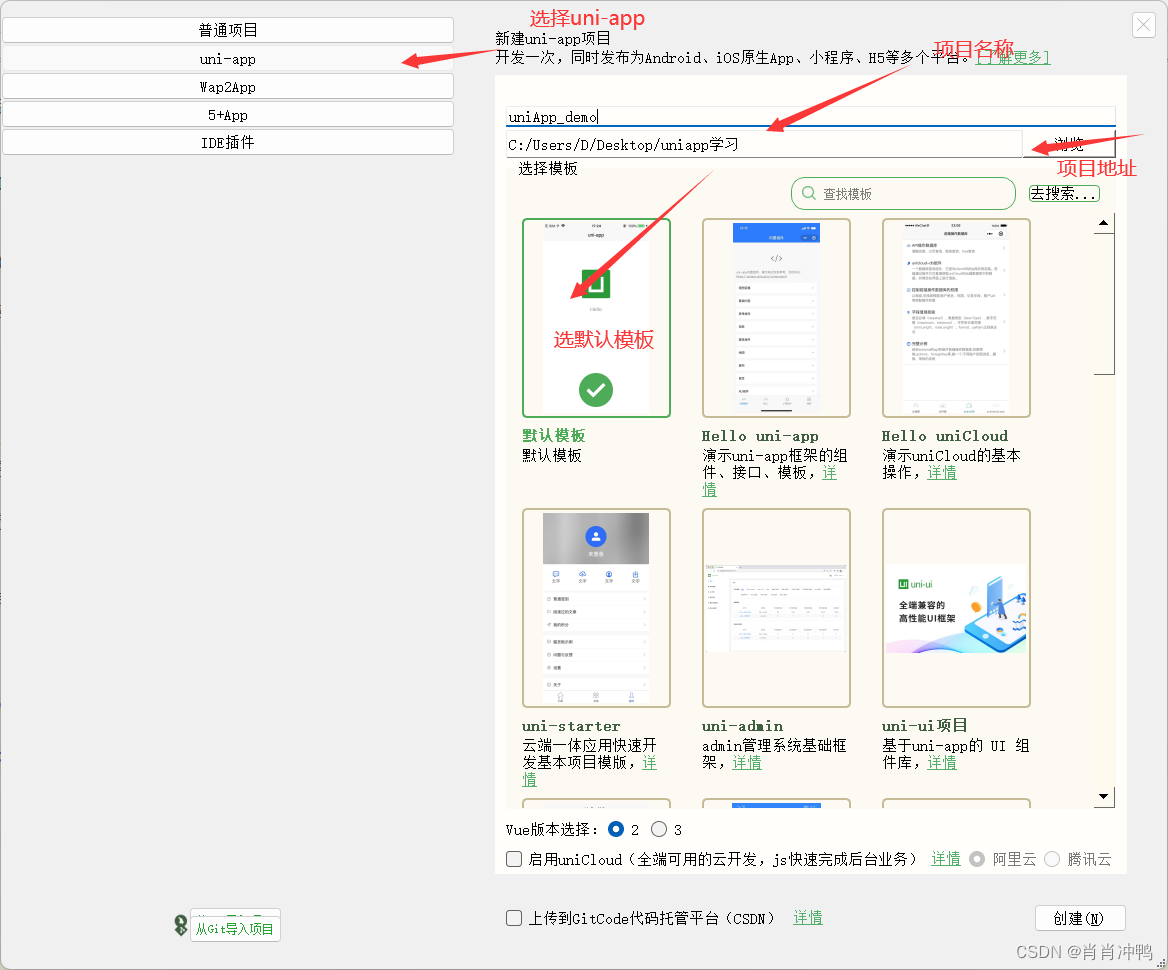Click the magnifier icon in 查找模板 search box
Screen dimensions: 1168x970
pyautogui.click(x=808, y=193)
